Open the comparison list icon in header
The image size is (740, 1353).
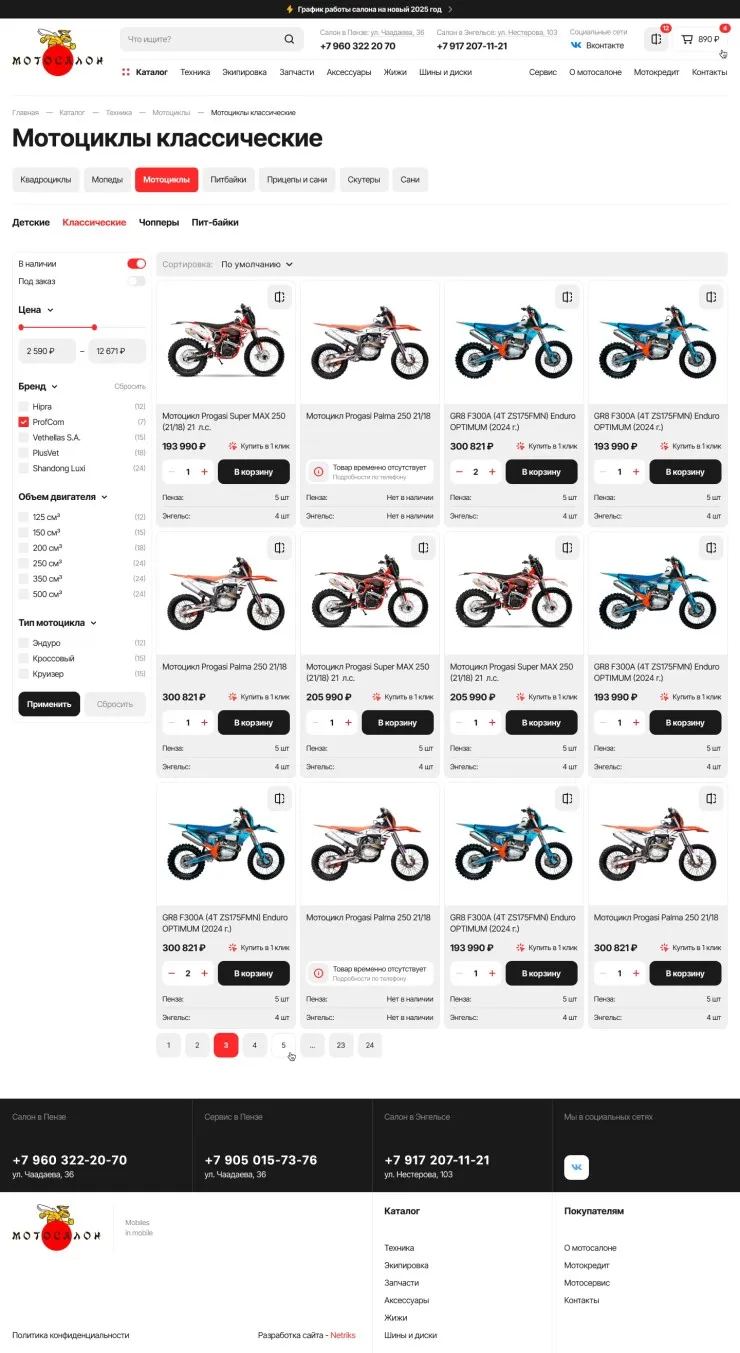pyautogui.click(x=656, y=39)
